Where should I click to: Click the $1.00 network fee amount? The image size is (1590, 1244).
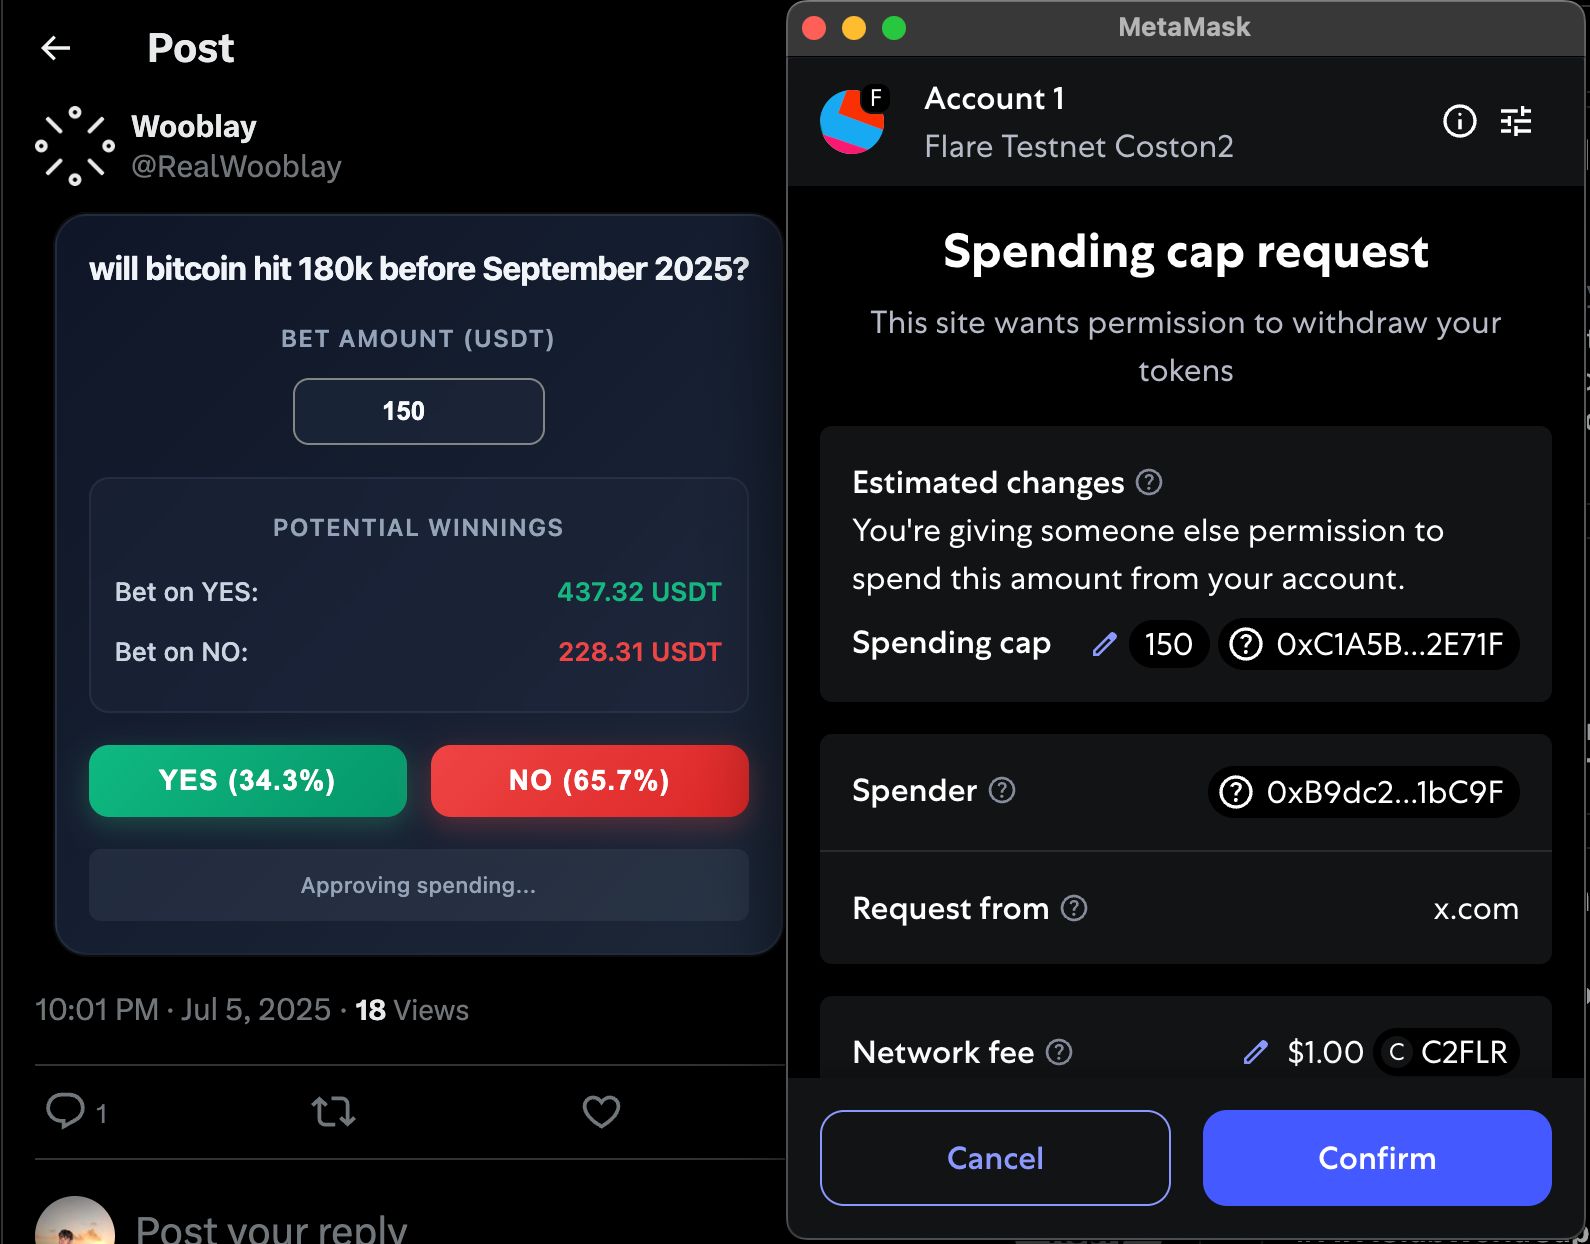tap(1325, 1052)
